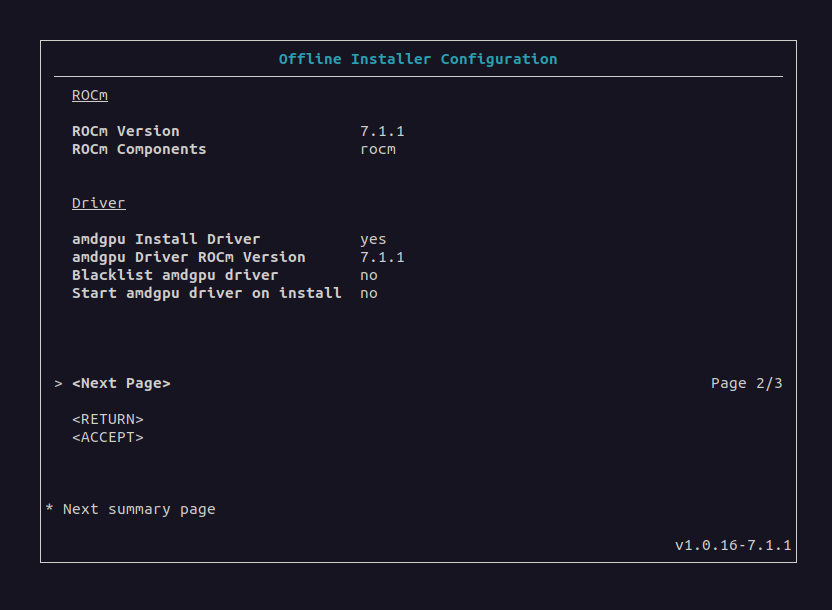This screenshot has height=610, width=832.
Task: Click the 7.1.1 value beside ROCm Version
Action: tap(382, 131)
